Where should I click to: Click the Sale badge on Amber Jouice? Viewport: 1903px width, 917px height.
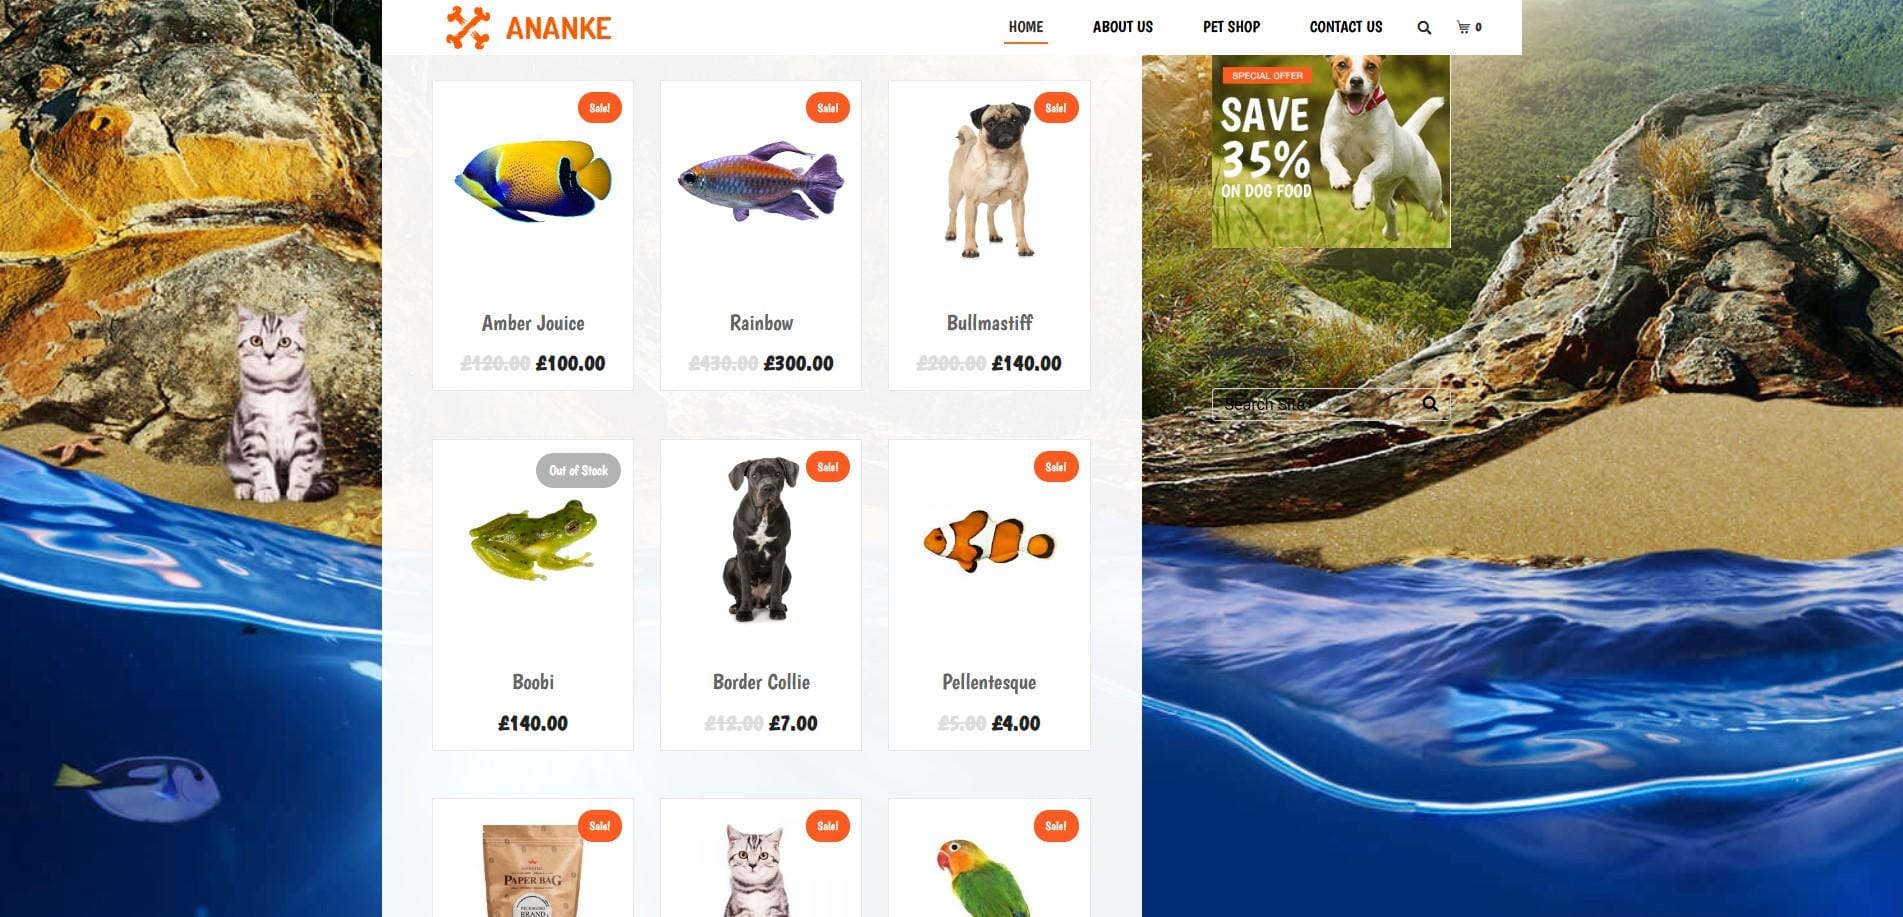click(x=600, y=108)
